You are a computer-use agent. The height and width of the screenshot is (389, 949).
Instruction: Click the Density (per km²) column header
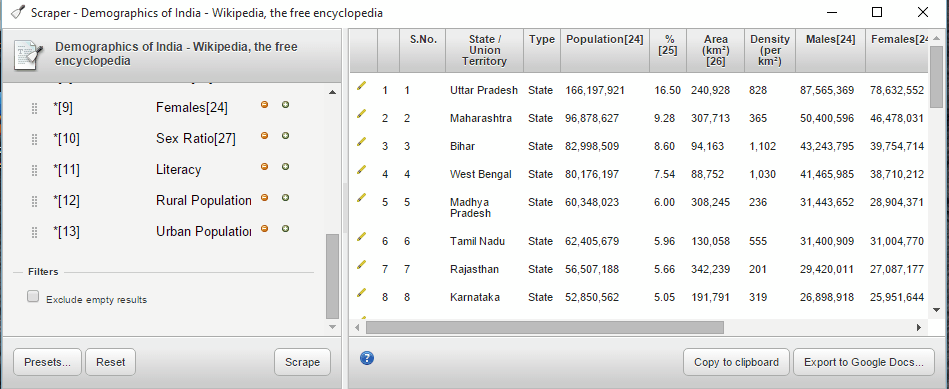click(769, 50)
